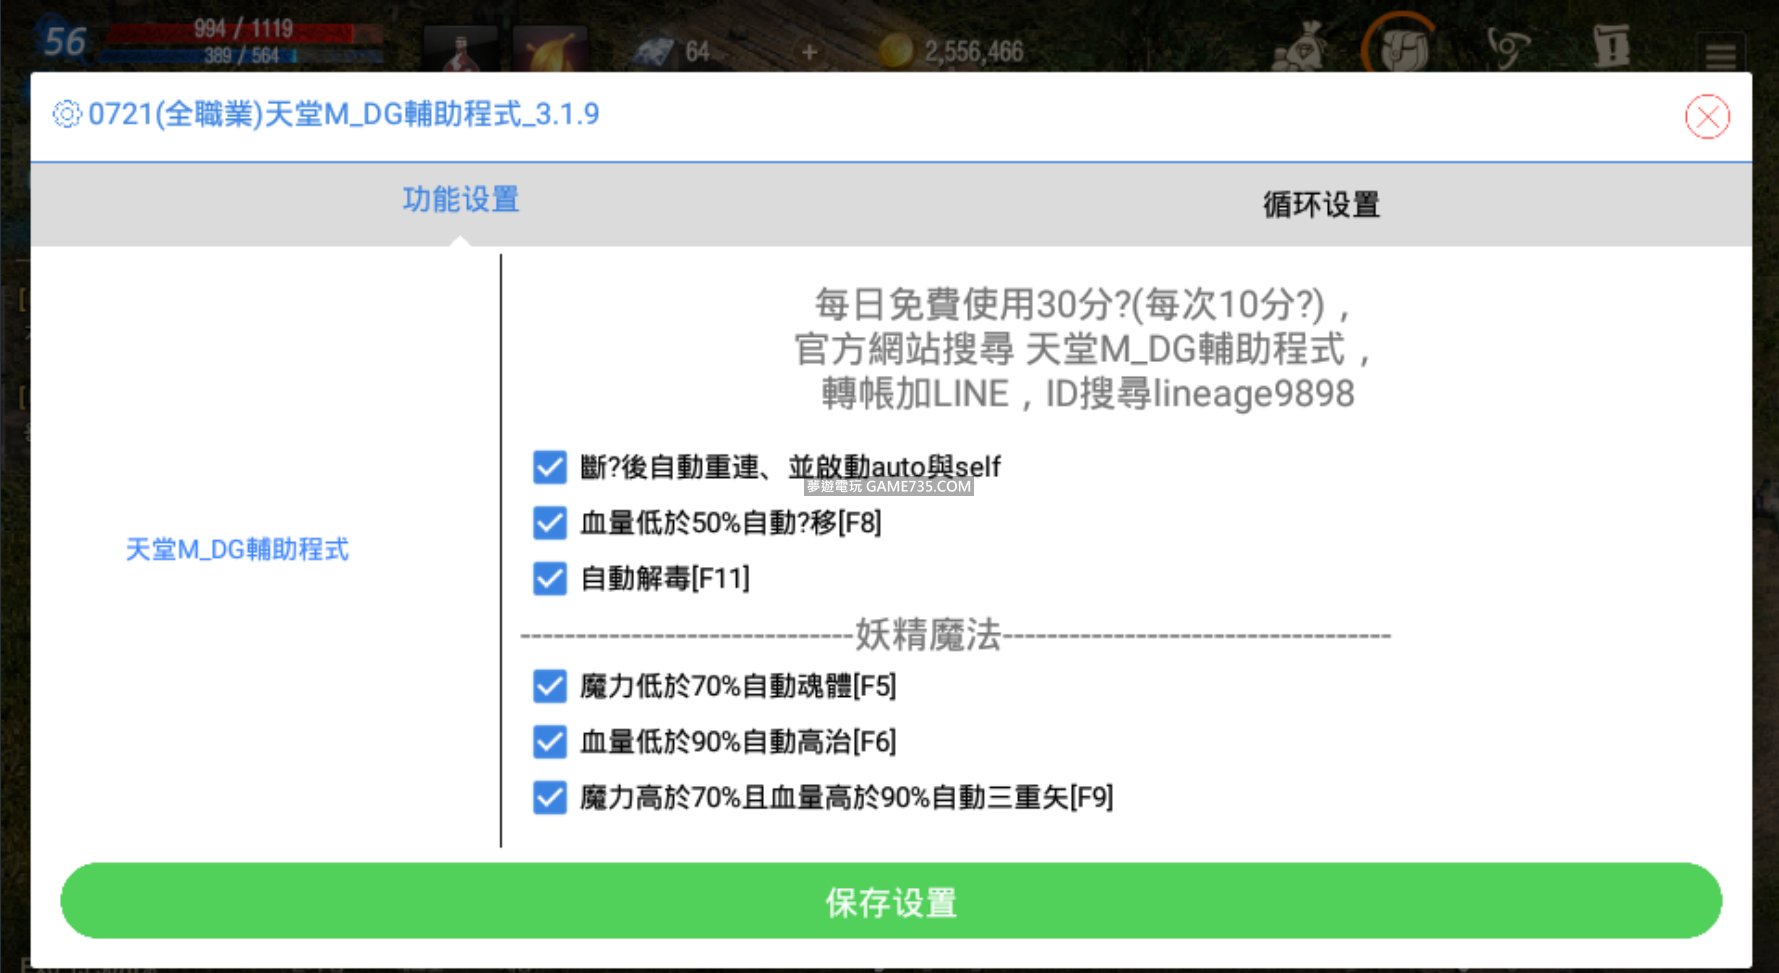Viewport: 1779px width, 973px height.
Task: Click the gear icon beside the script title
Action: click(x=67, y=115)
